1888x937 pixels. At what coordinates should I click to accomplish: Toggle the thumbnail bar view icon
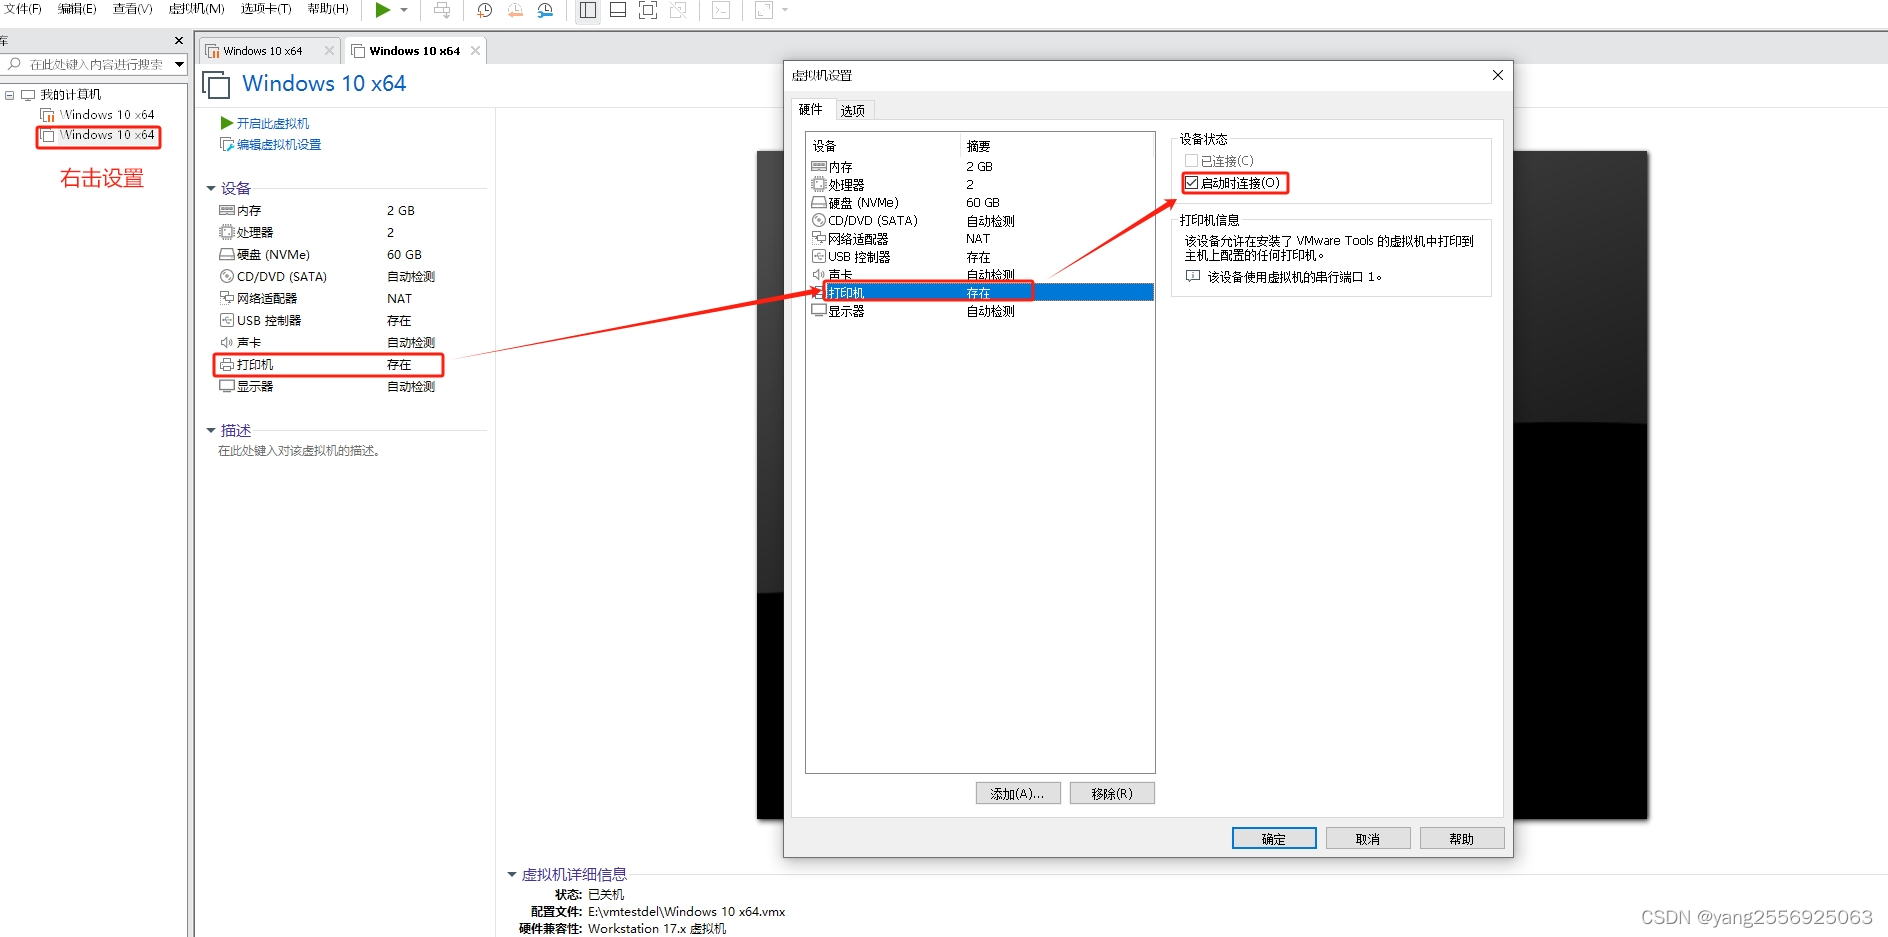coord(618,10)
